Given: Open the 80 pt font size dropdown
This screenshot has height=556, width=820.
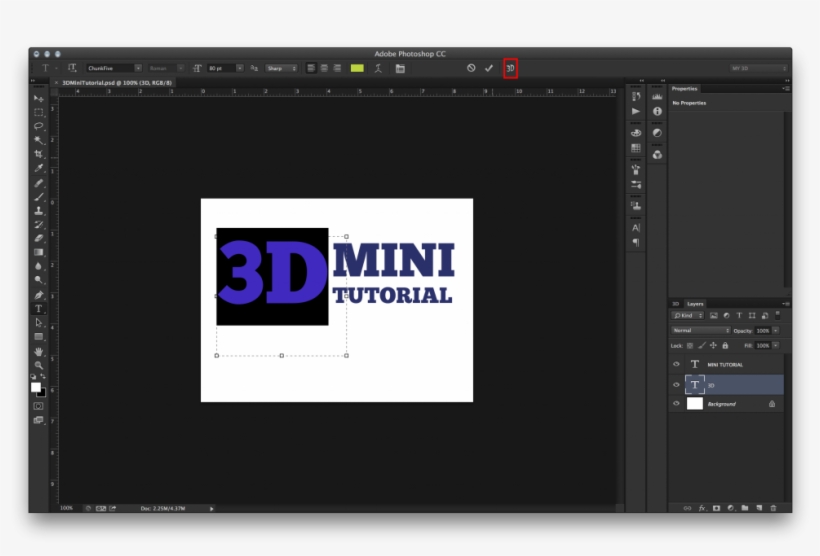Looking at the screenshot, I should click(x=240, y=68).
